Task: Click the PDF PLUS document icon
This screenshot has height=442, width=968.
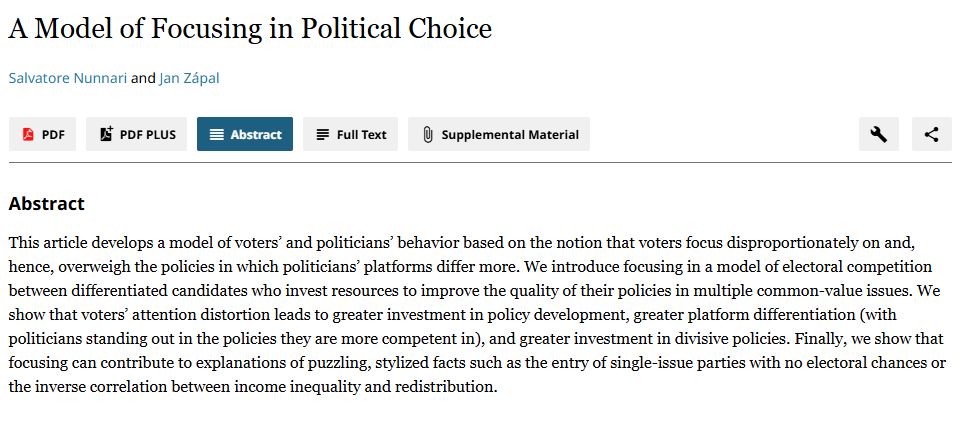Action: pos(106,134)
